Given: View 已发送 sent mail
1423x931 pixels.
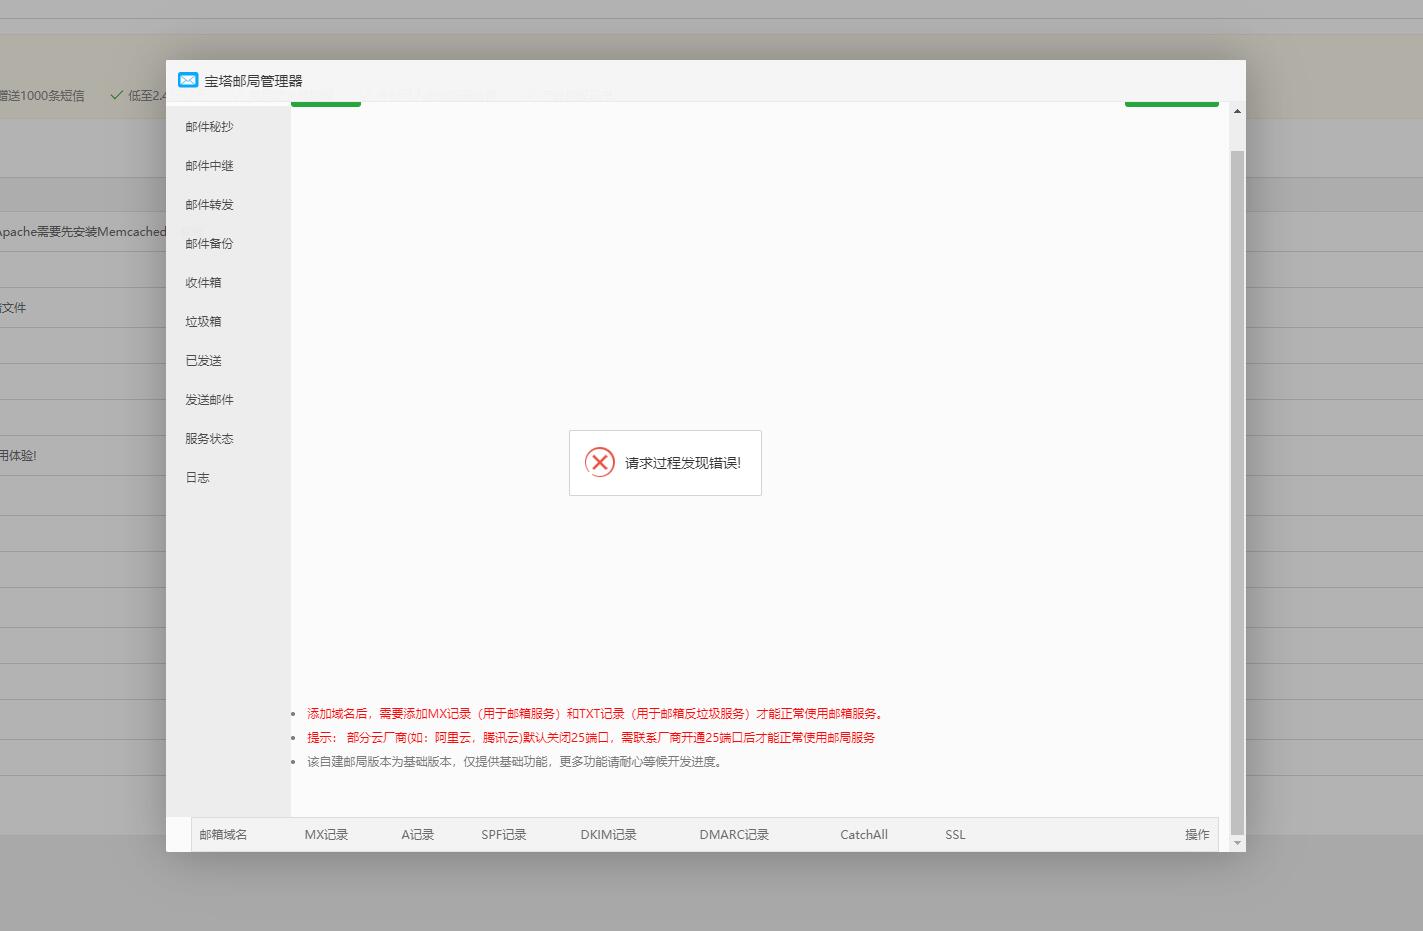Looking at the screenshot, I should click(203, 361).
